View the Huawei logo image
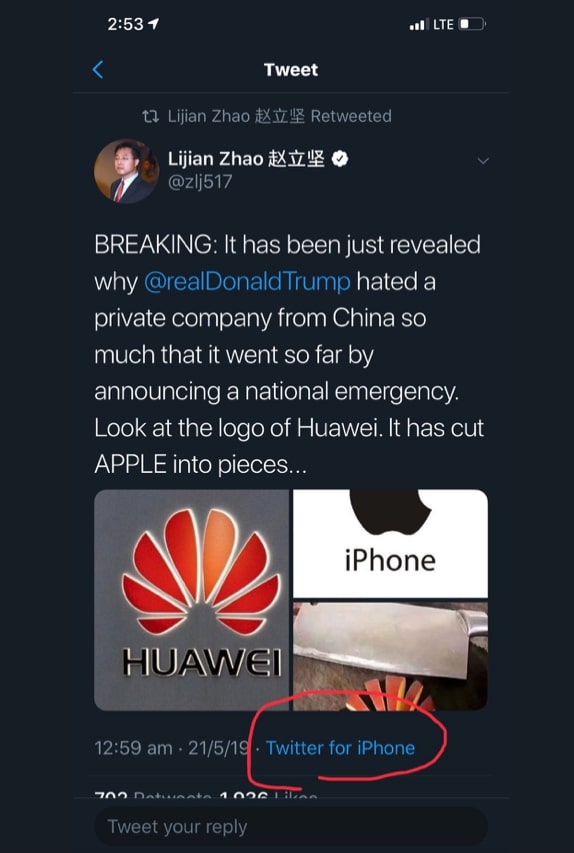This screenshot has height=853, width=574. pos(192,599)
